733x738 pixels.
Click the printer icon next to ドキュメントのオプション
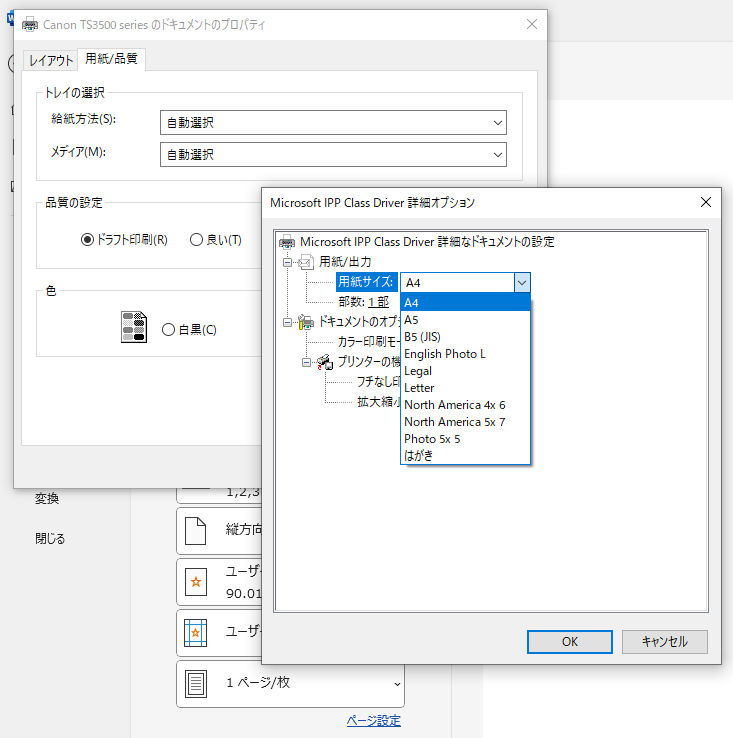pyautogui.click(x=306, y=322)
